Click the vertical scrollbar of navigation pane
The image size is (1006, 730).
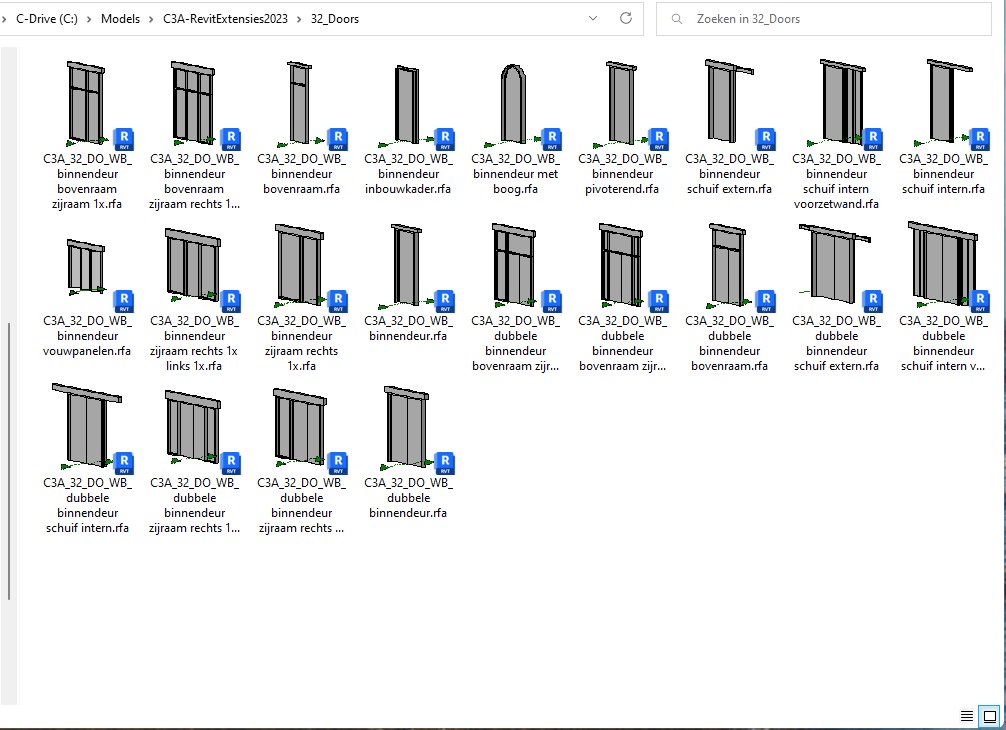pyautogui.click(x=9, y=460)
